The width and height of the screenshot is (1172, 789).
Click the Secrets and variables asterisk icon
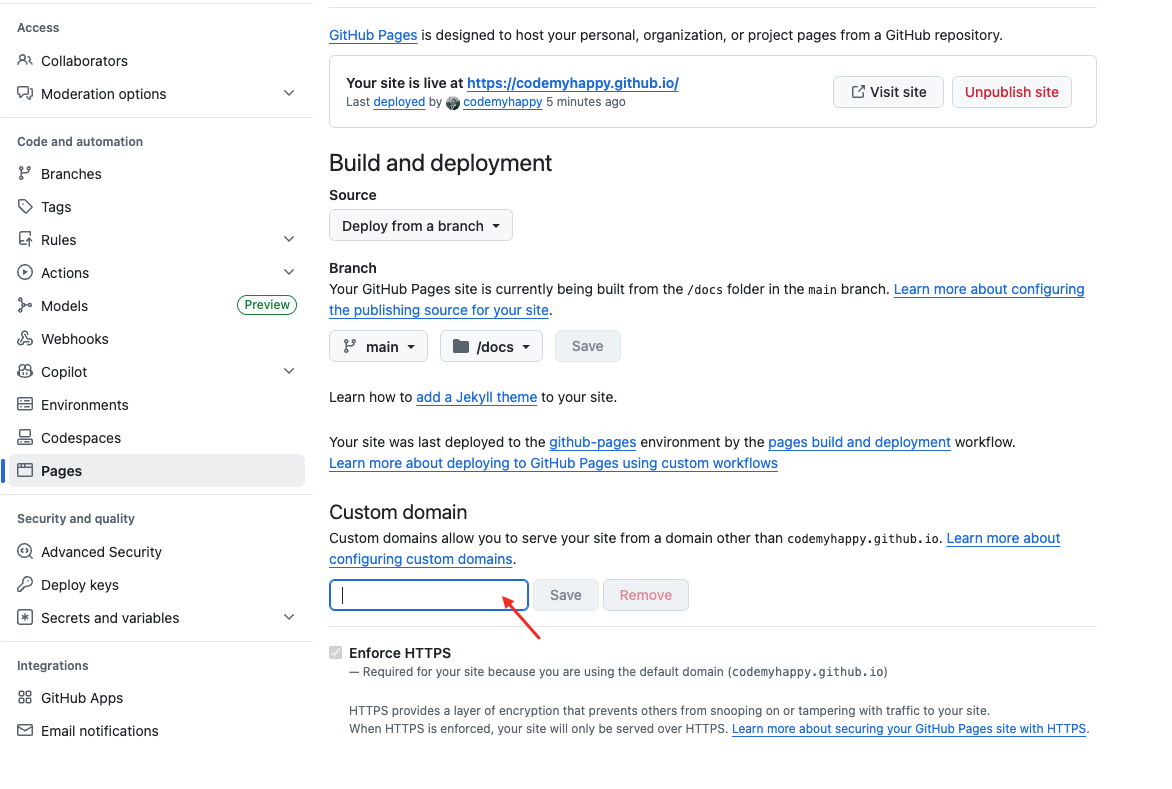(x=25, y=617)
